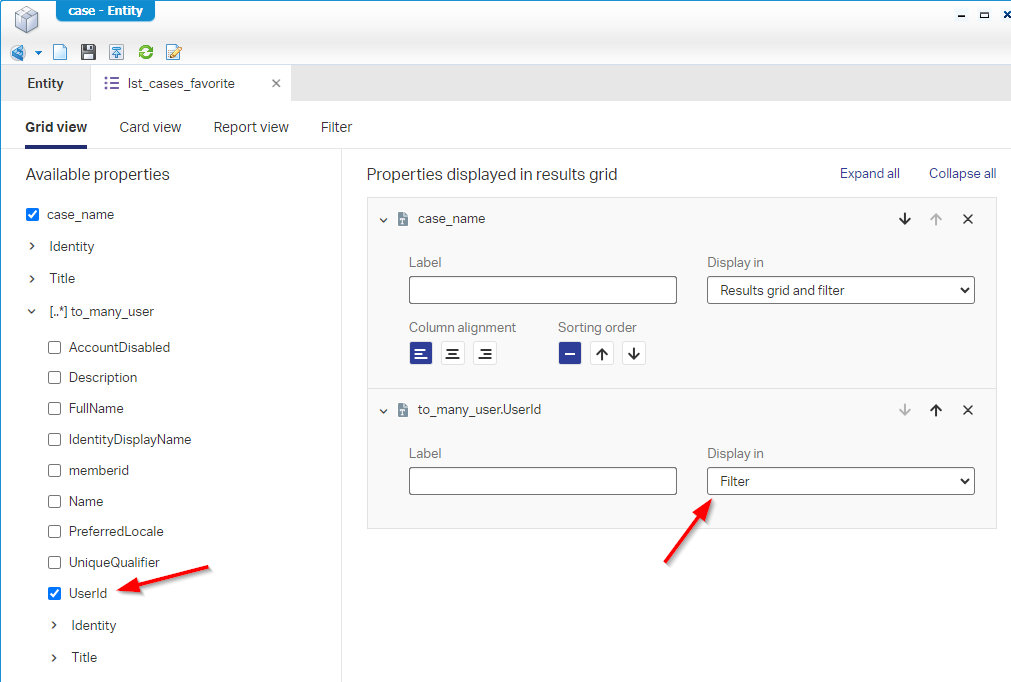The width and height of the screenshot is (1011, 682).
Task: Click the green Refresh toolbar icon
Action: point(146,53)
